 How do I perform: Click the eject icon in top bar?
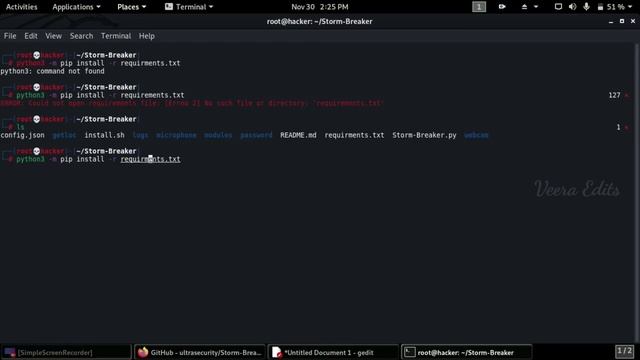(x=524, y=7)
